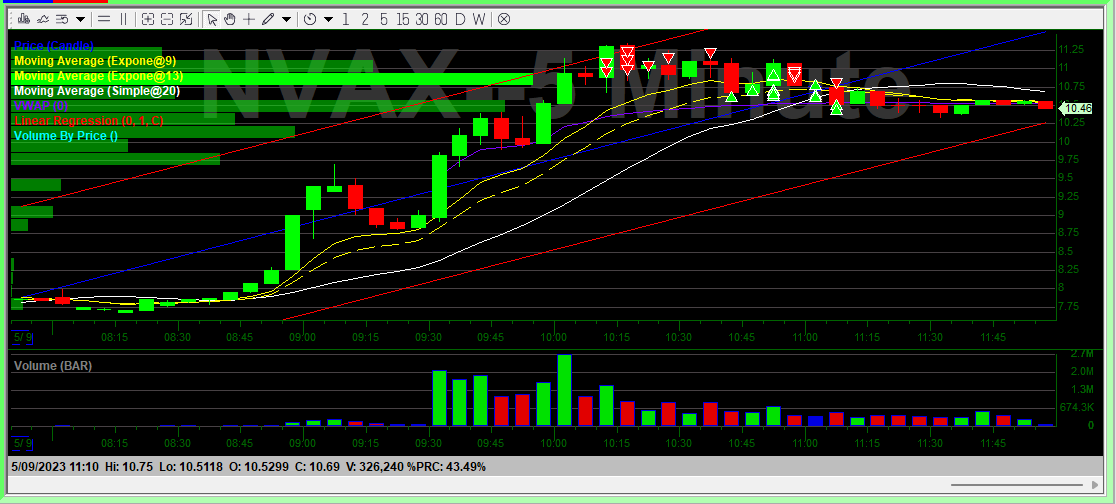Image resolution: width=1116 pixels, height=504 pixels.
Task: Click the horizontal lines toolbar icon
Action: [x=103, y=19]
